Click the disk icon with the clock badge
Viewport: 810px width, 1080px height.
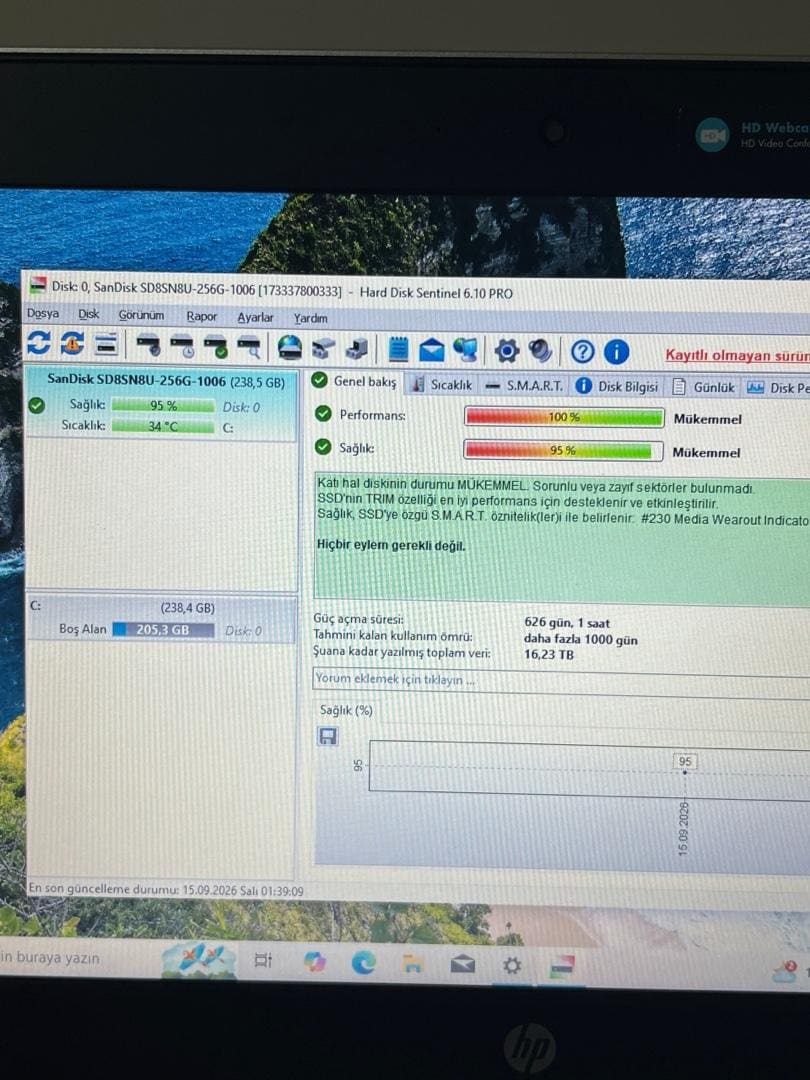(183, 346)
